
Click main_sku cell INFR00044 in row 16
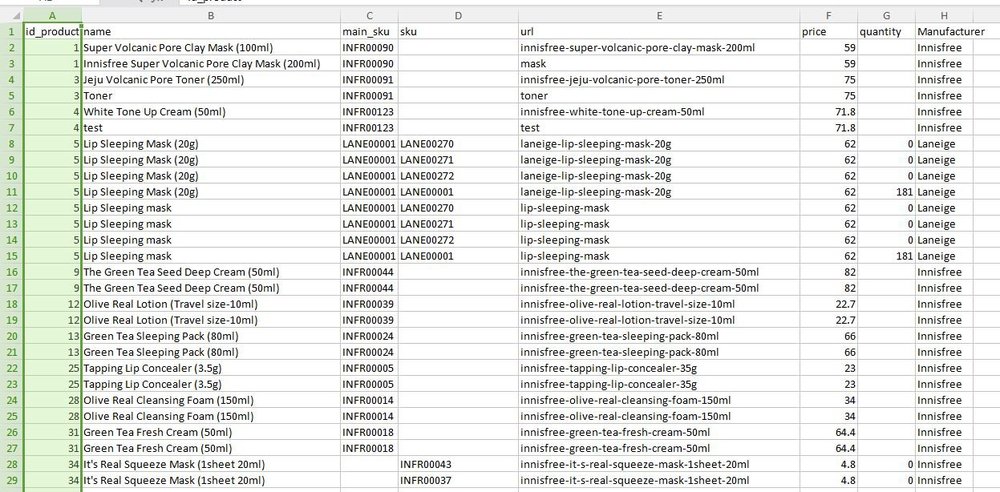(x=369, y=272)
